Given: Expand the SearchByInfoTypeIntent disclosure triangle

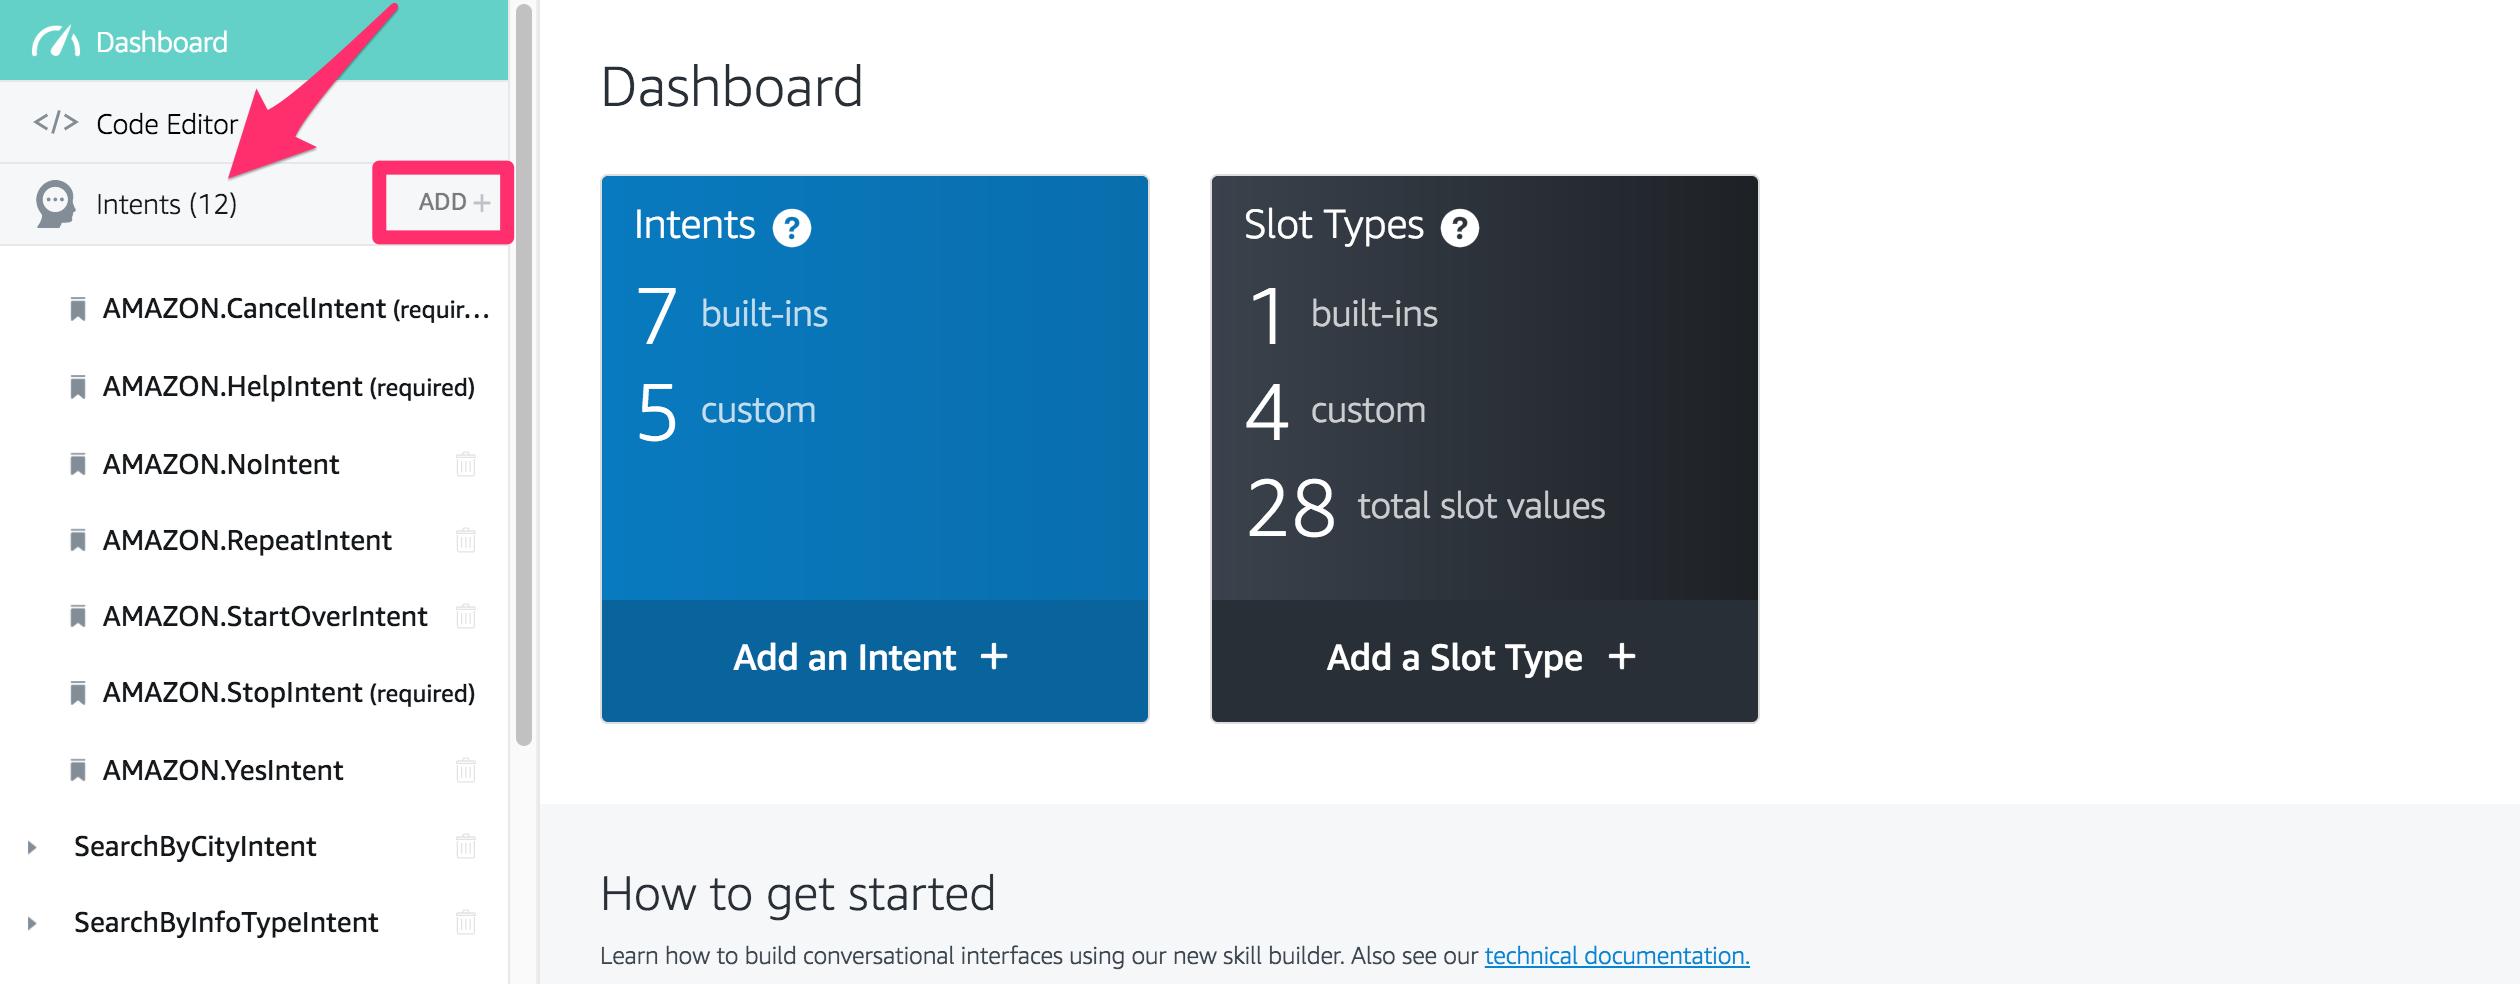Looking at the screenshot, I should tap(32, 923).
